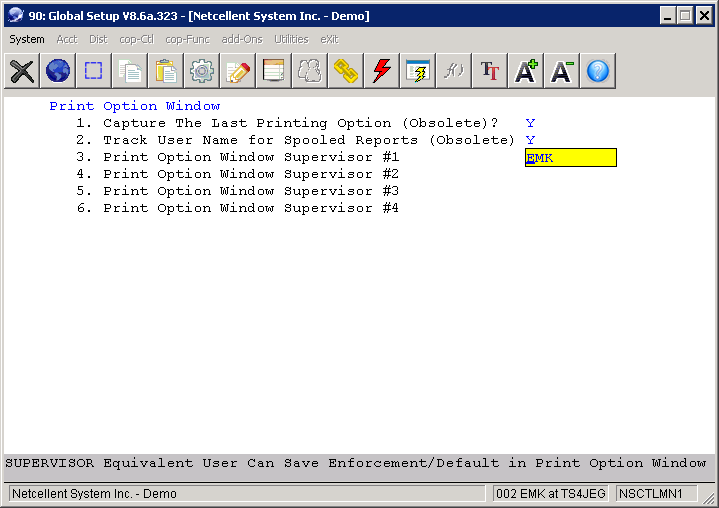The height and width of the screenshot is (508, 719).
Task: Click the Supervisor #1 input field
Action: 570,158
